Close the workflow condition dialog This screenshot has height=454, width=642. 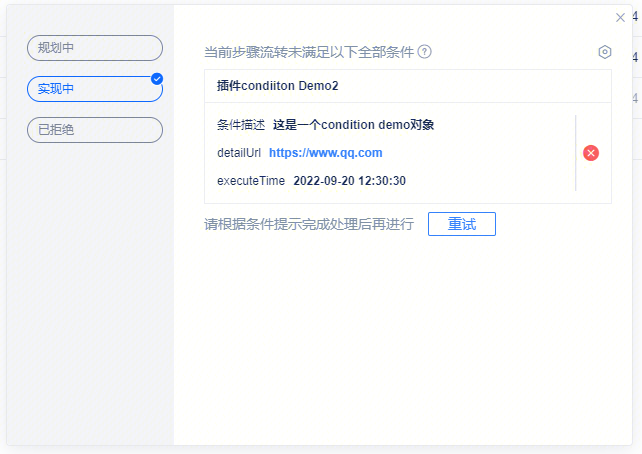pos(621,17)
